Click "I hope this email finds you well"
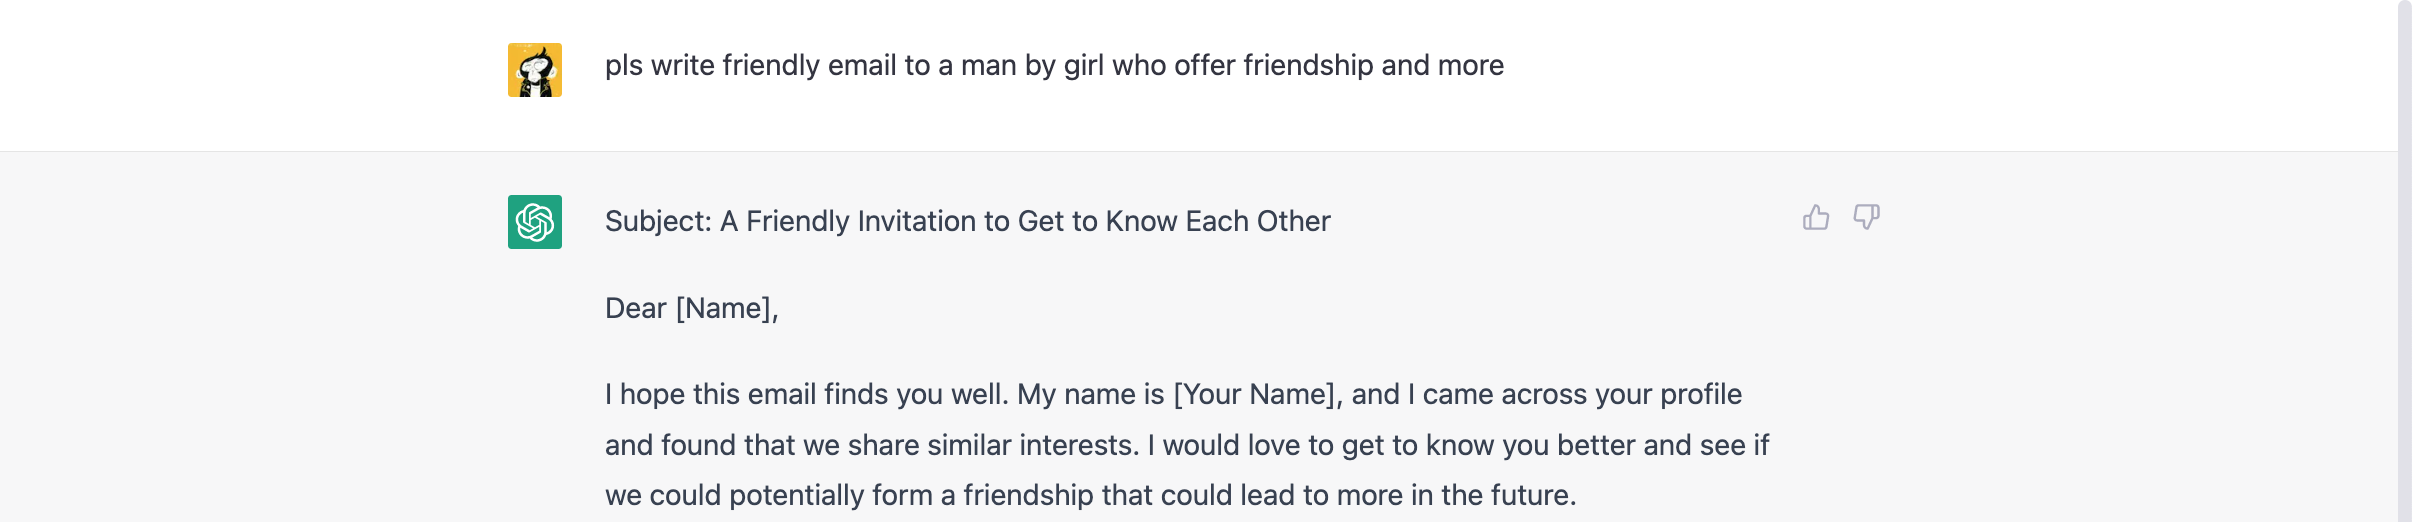Screen dimensions: 2412x522 pyautogui.click(x=806, y=395)
